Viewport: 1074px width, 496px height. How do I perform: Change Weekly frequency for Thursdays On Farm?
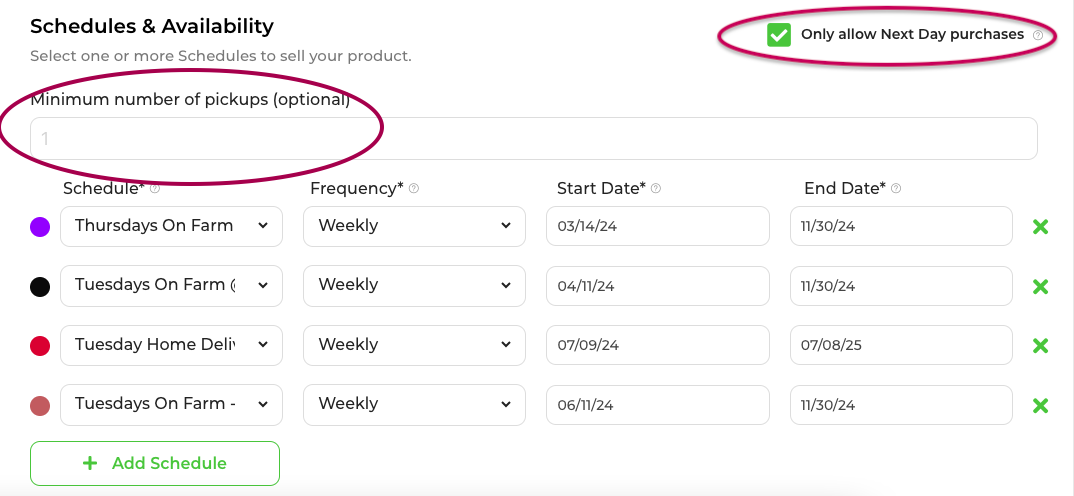(414, 226)
